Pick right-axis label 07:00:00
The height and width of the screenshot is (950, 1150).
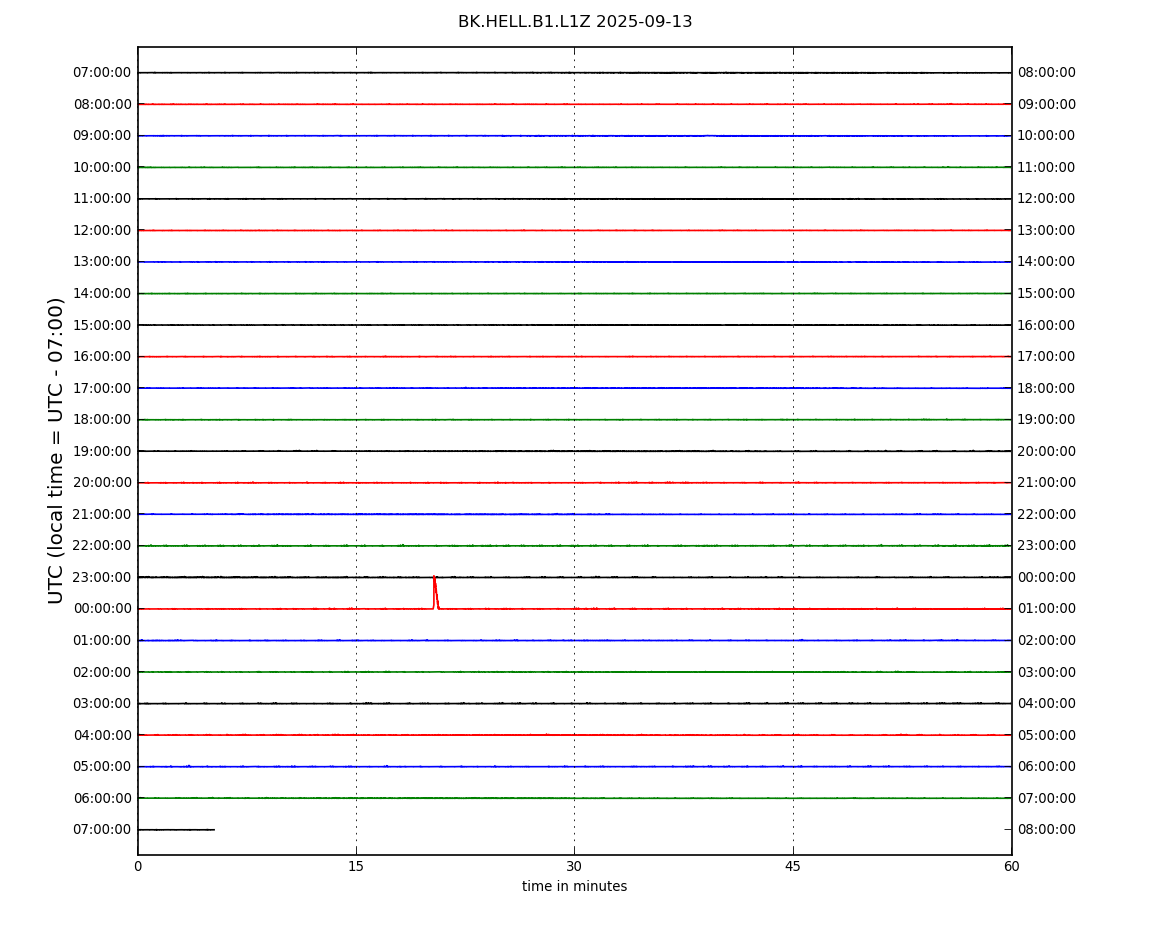tap(1047, 798)
